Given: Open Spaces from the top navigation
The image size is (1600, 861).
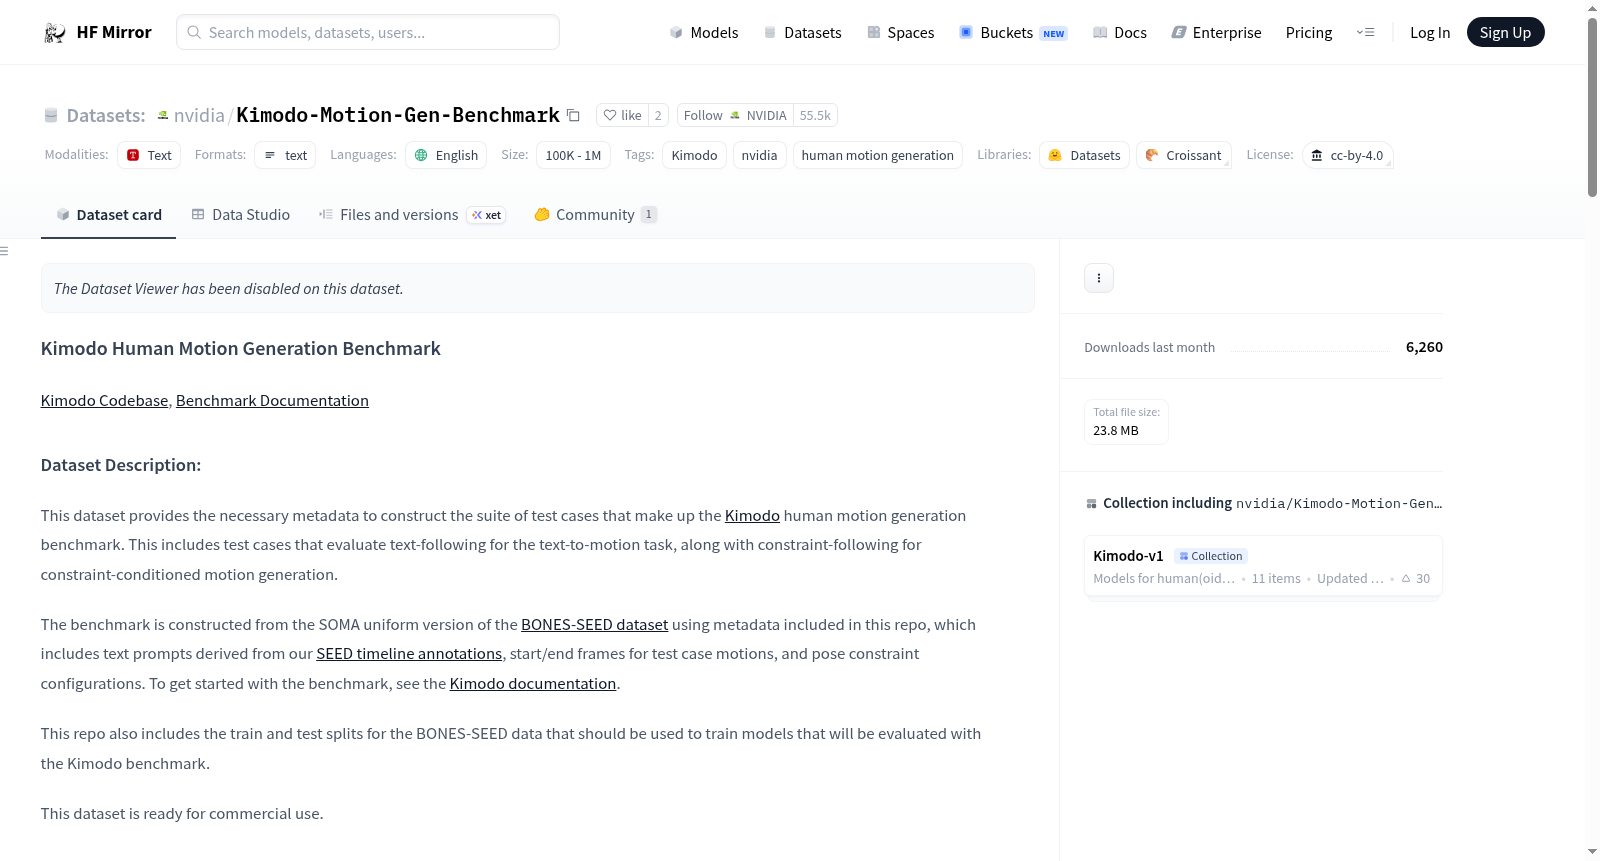Looking at the screenshot, I should coord(900,32).
